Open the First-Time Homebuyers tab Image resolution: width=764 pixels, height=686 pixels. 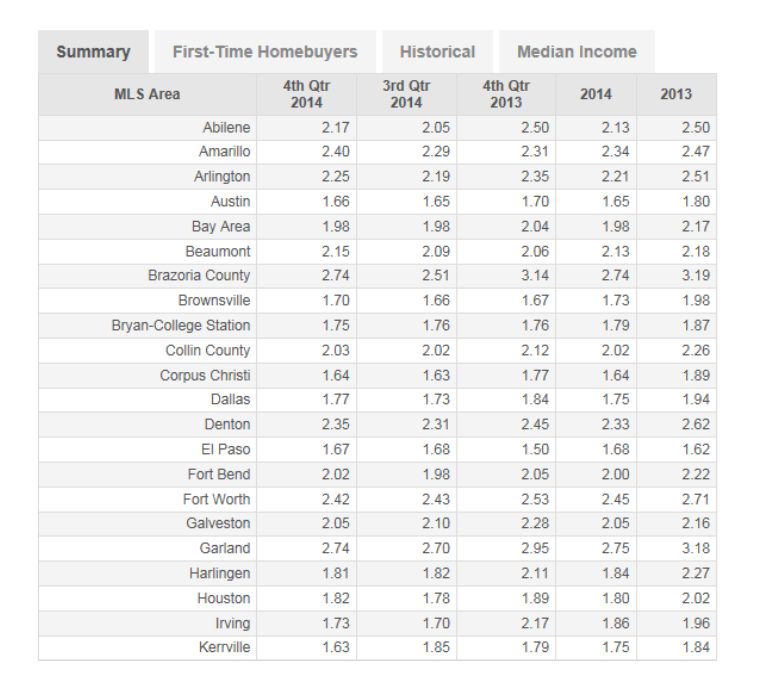click(265, 52)
